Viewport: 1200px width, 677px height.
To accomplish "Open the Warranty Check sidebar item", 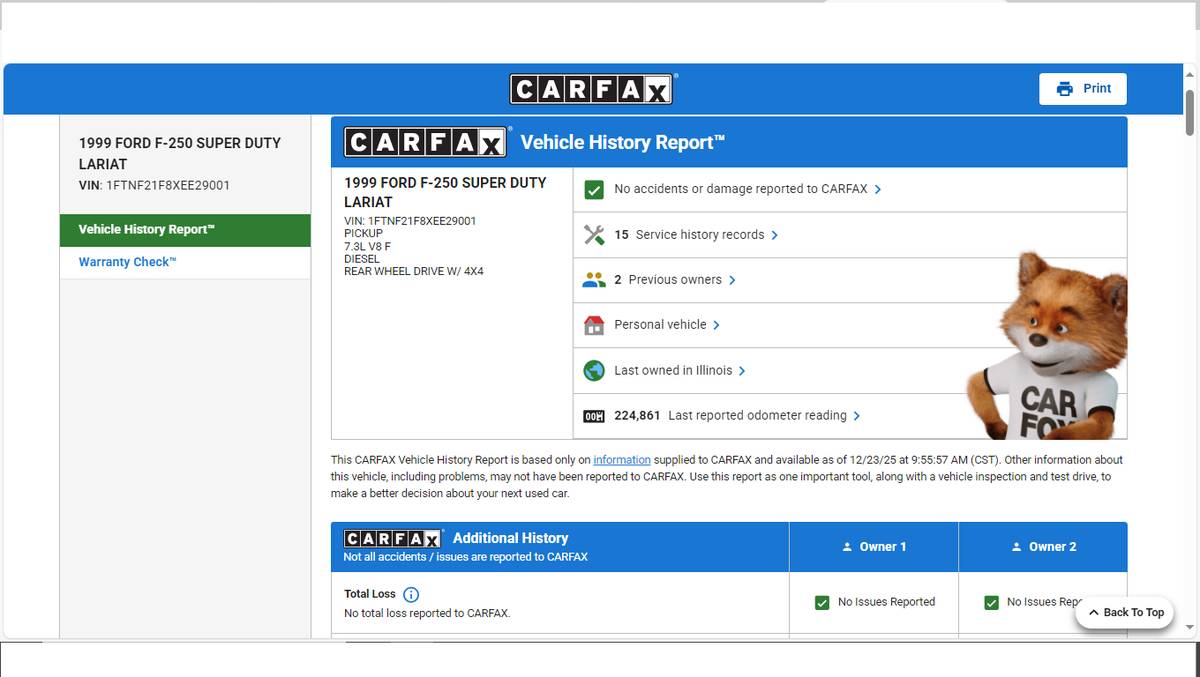I will pos(127,262).
